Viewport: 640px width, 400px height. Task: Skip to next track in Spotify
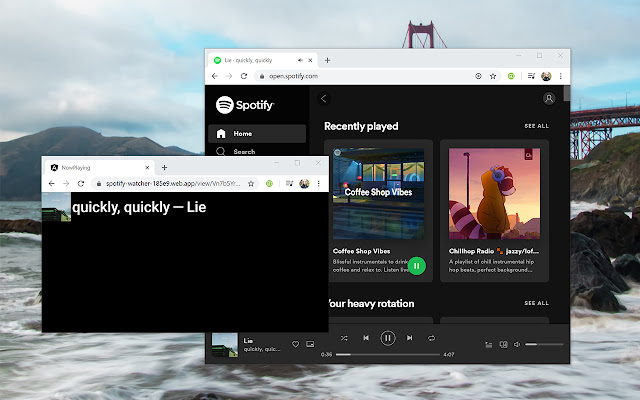click(409, 338)
